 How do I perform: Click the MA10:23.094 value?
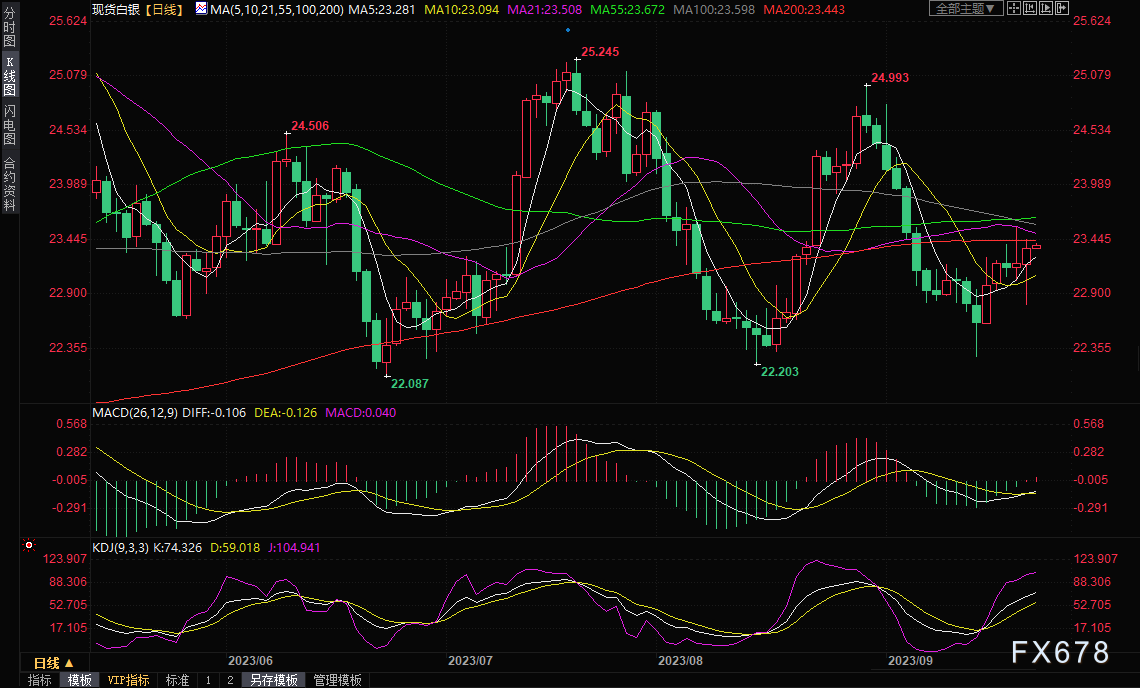click(462, 9)
